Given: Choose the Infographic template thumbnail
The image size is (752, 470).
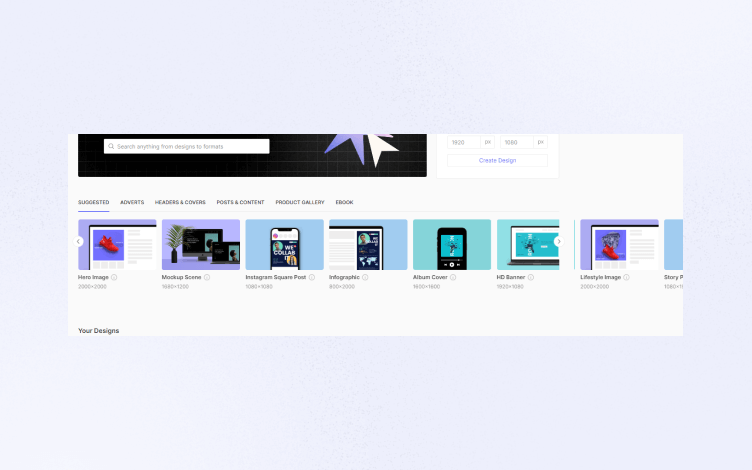Looking at the screenshot, I should pyautogui.click(x=368, y=245).
